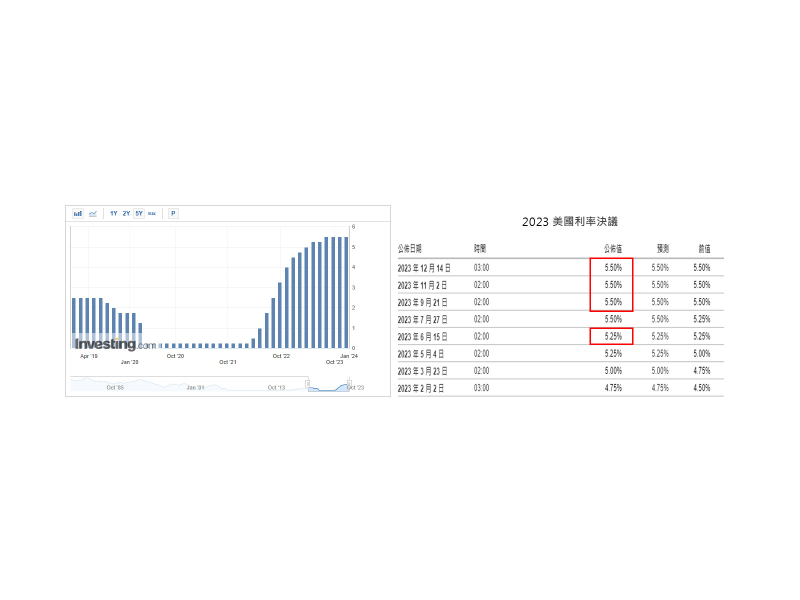The height and width of the screenshot is (600, 800).
Task: Click the 5.00% forecast for March 23
Action: [x=660, y=370]
